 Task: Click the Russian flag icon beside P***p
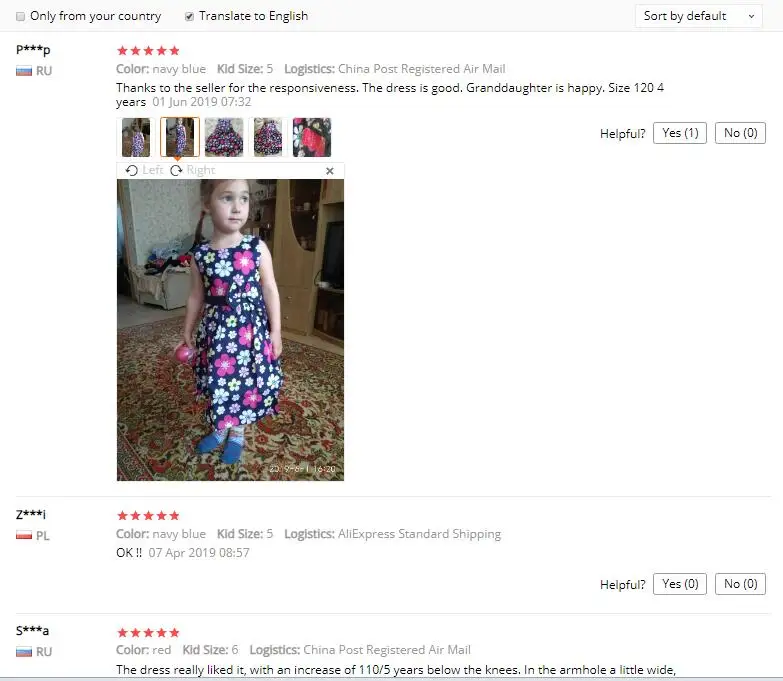[23, 71]
